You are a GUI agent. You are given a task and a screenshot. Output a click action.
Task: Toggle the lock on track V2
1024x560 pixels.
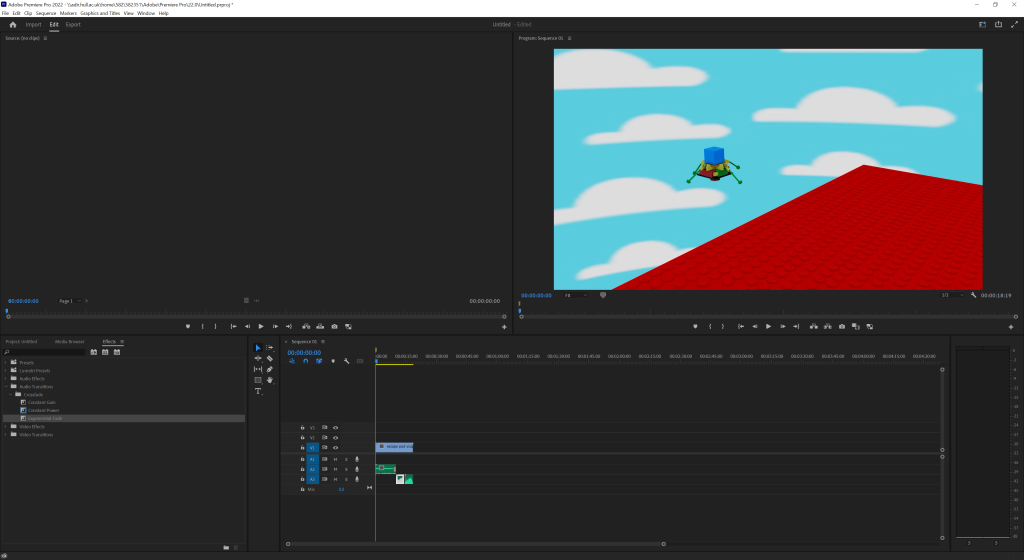pyautogui.click(x=302, y=437)
